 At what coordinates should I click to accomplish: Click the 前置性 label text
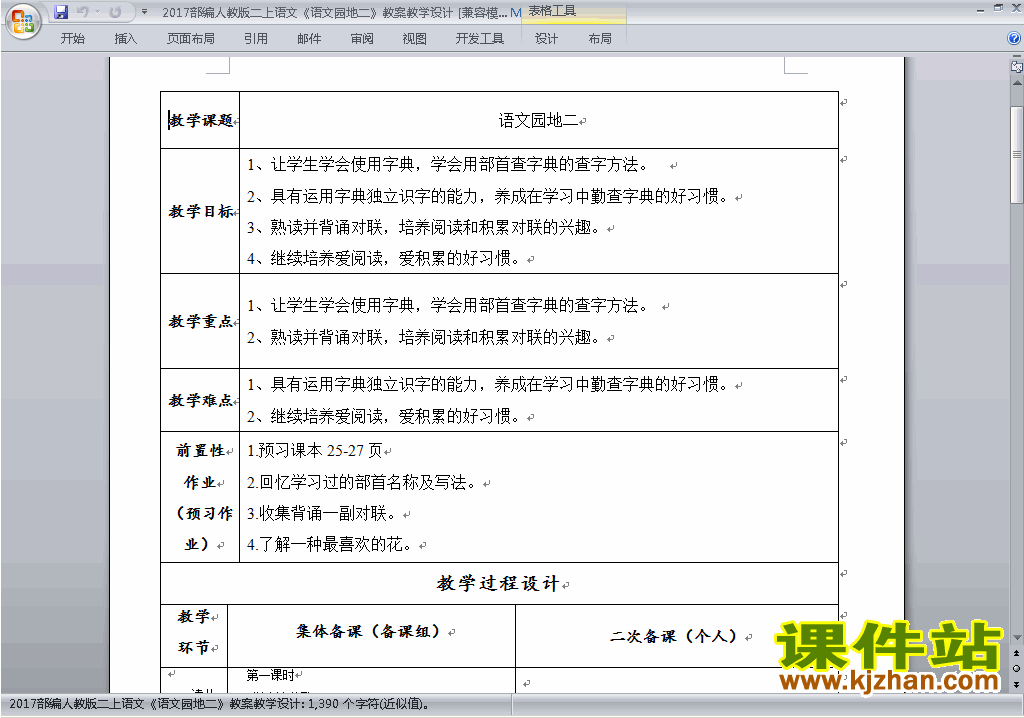pyautogui.click(x=200, y=451)
